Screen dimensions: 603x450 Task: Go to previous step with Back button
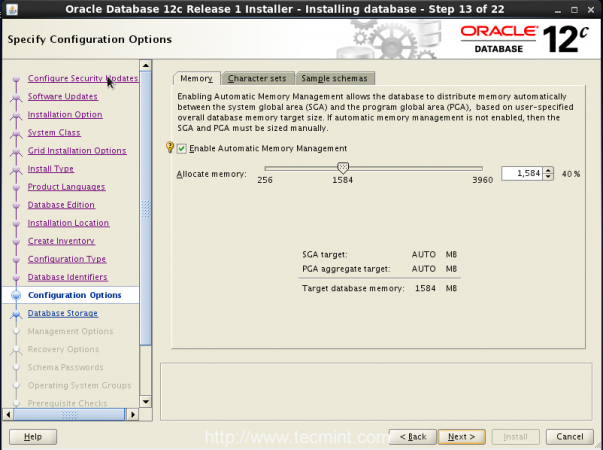(x=413, y=437)
